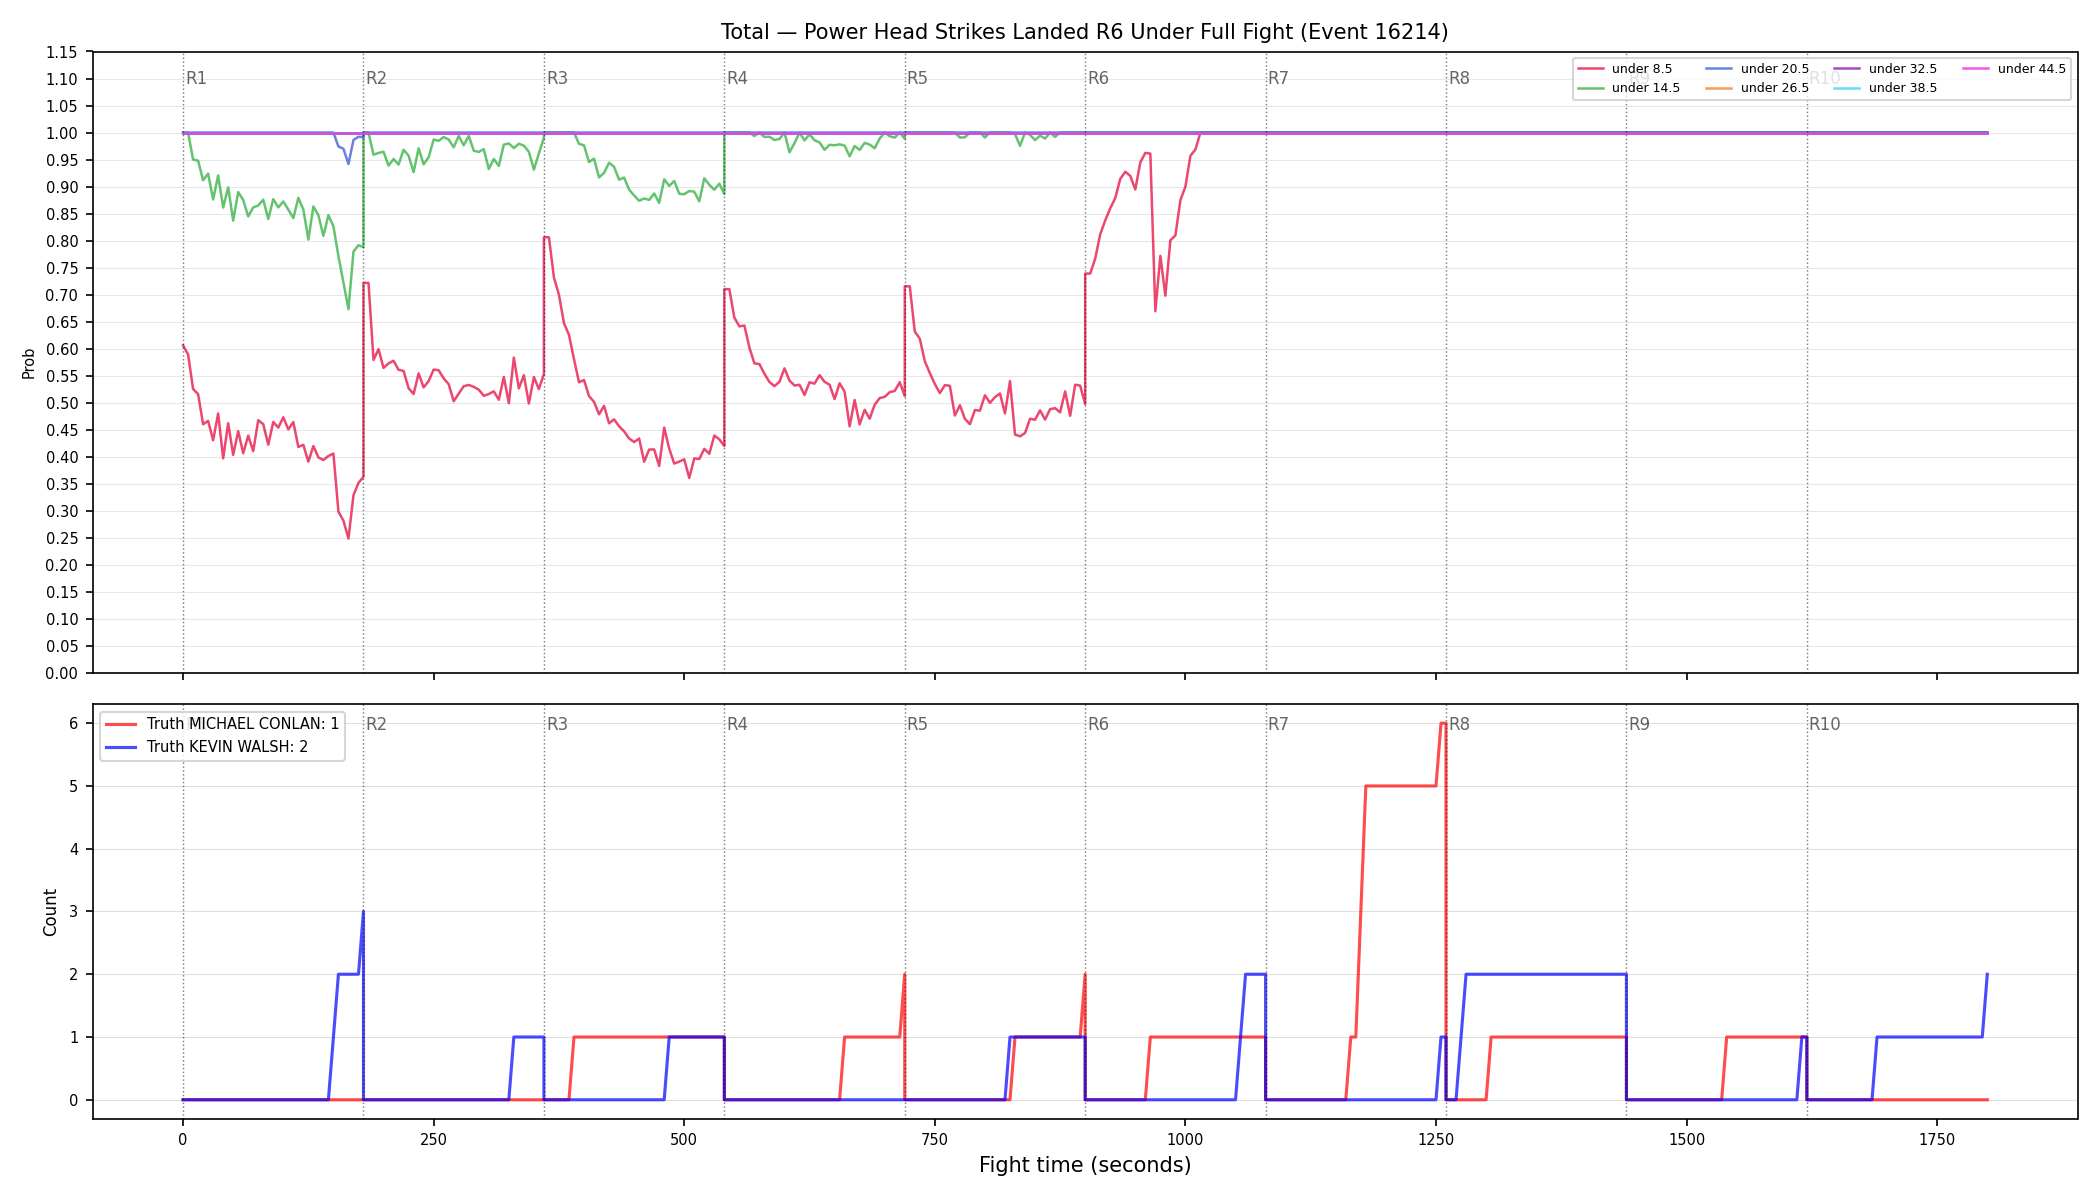Click the R1 round marker in probability chart
Viewport: 2100px width, 1200px height.
[x=196, y=78]
